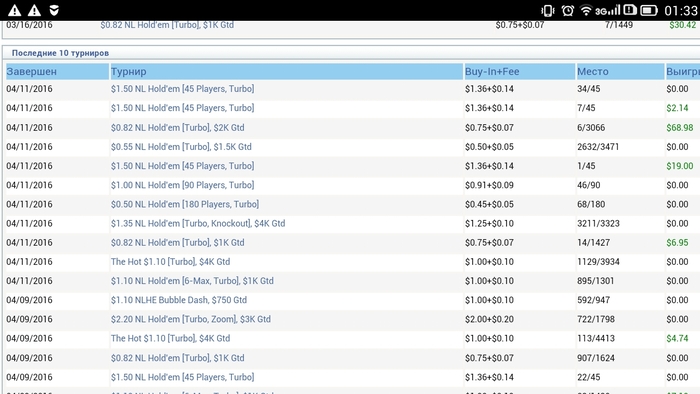Open $0.82 $1K Gtd tournament placed 14/1427
Viewport: 700px width, 394px height.
tap(178, 243)
